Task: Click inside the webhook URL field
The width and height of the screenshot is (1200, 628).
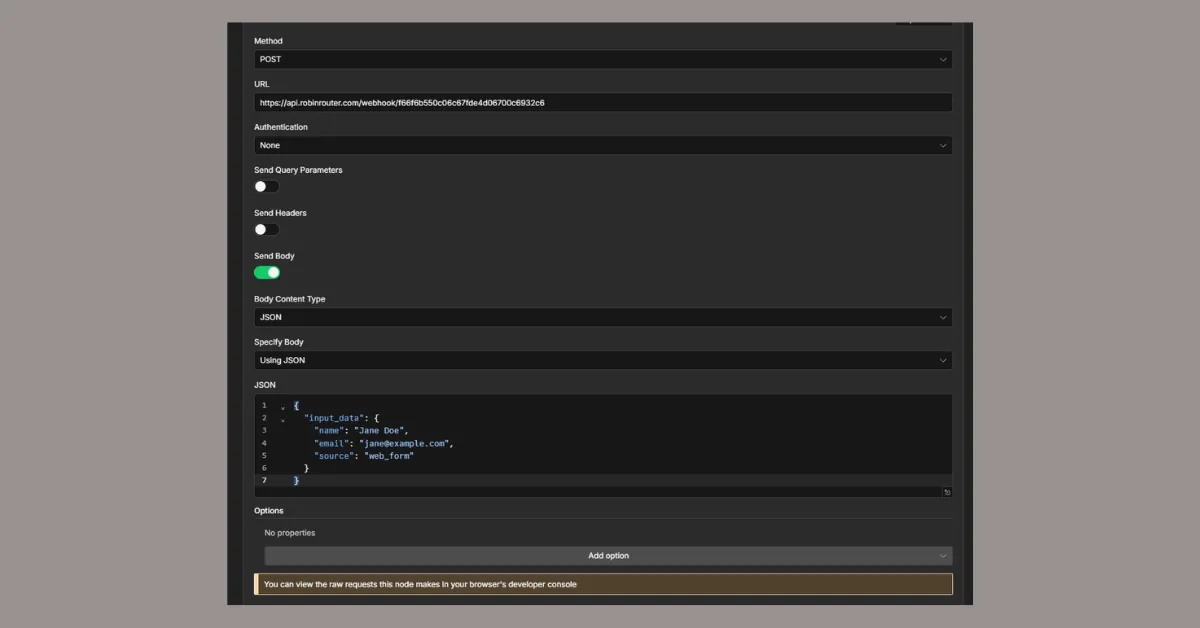Action: [601, 102]
